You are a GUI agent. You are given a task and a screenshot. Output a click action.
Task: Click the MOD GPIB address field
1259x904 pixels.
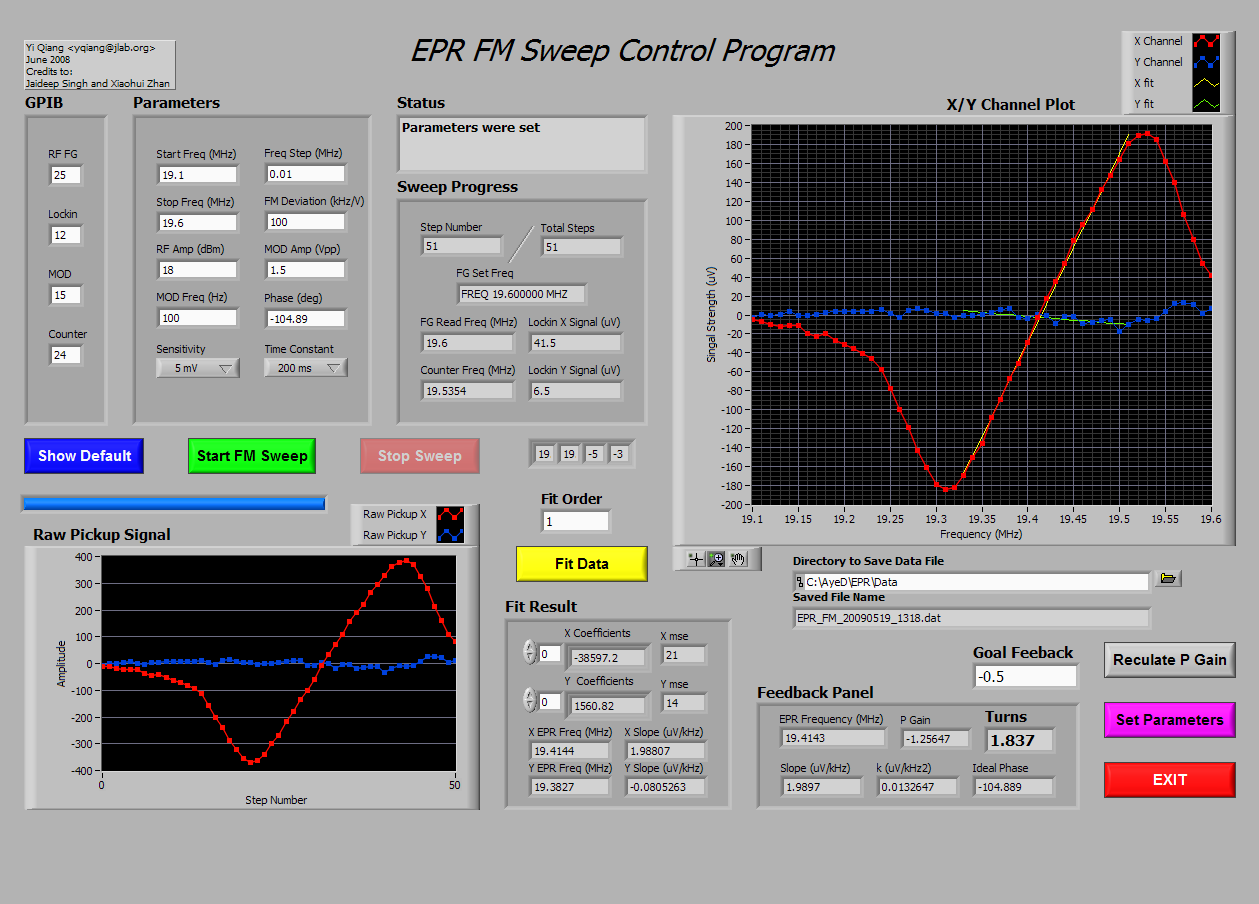(x=66, y=295)
